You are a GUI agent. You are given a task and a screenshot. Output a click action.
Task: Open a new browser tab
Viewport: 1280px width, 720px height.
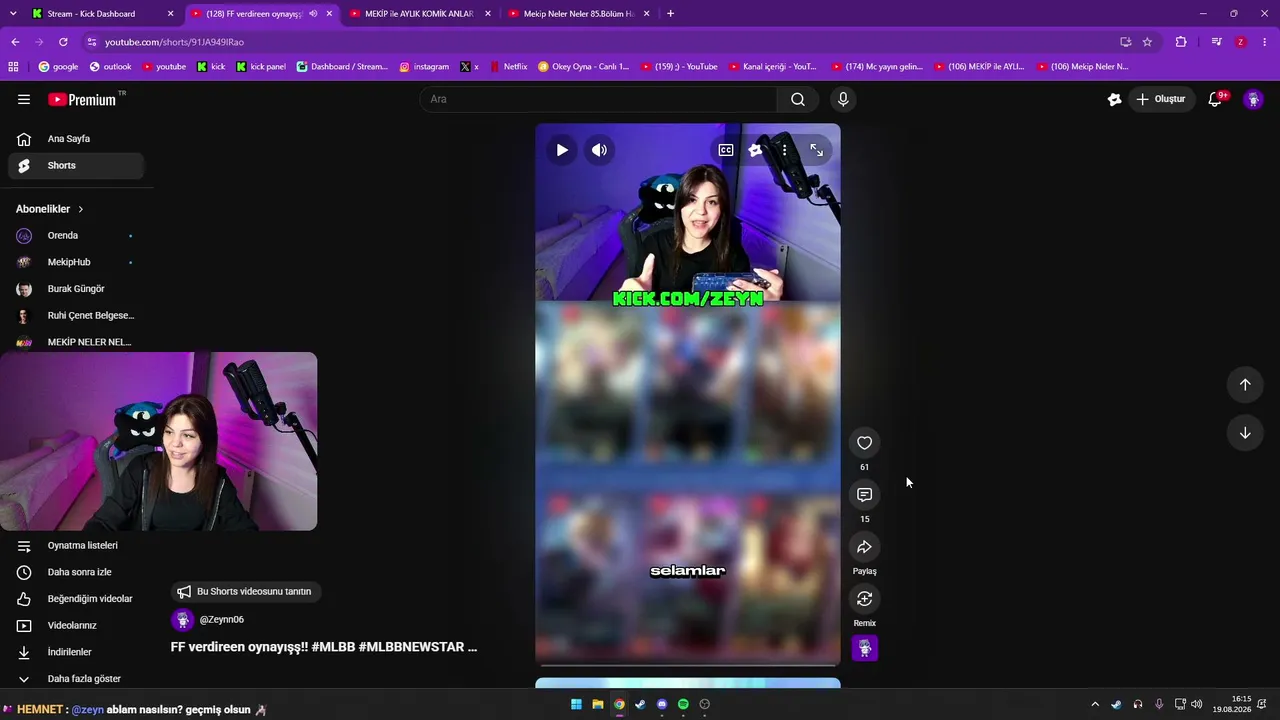pyautogui.click(x=670, y=14)
